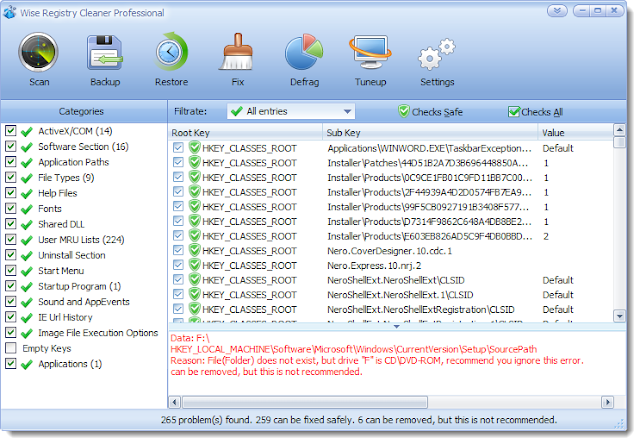Select the NeroShellExt.NeroShellExt.1\CLSID row
Screen dimensions: 640x444
391,295
